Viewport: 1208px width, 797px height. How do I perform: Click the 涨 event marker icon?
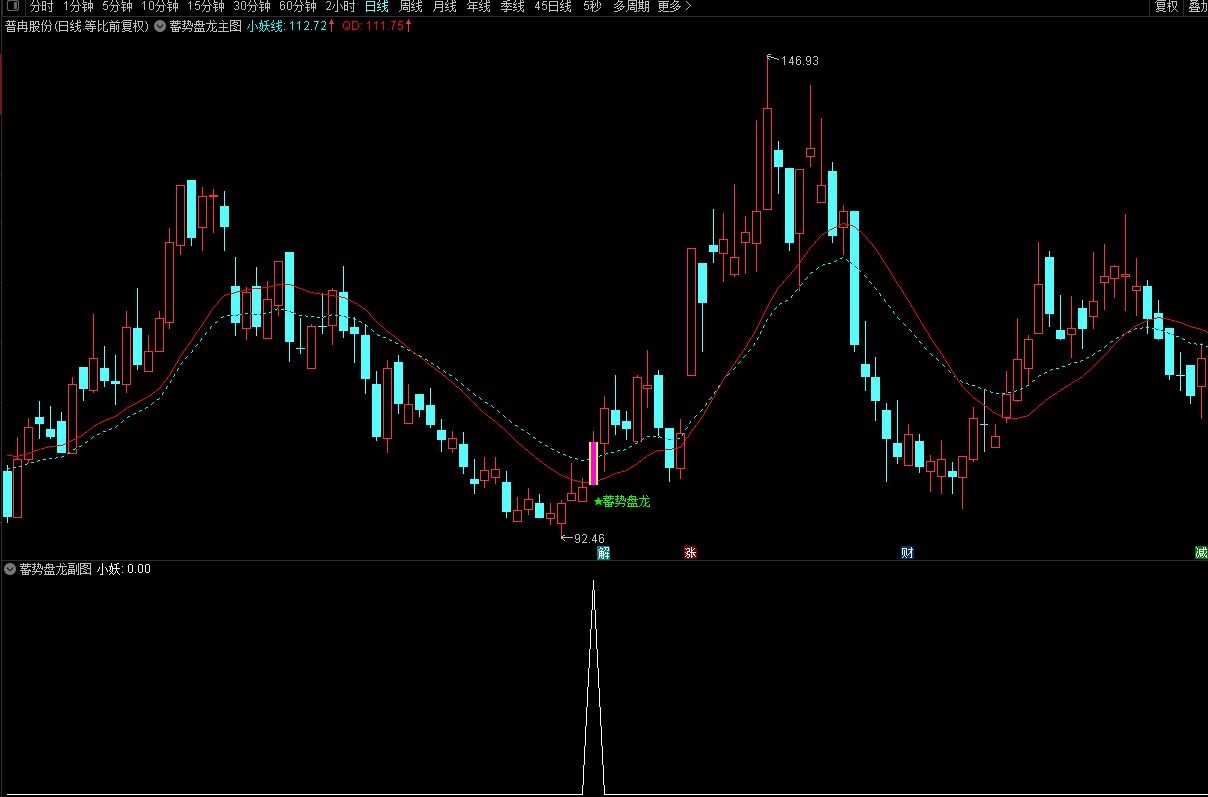pyautogui.click(x=689, y=553)
